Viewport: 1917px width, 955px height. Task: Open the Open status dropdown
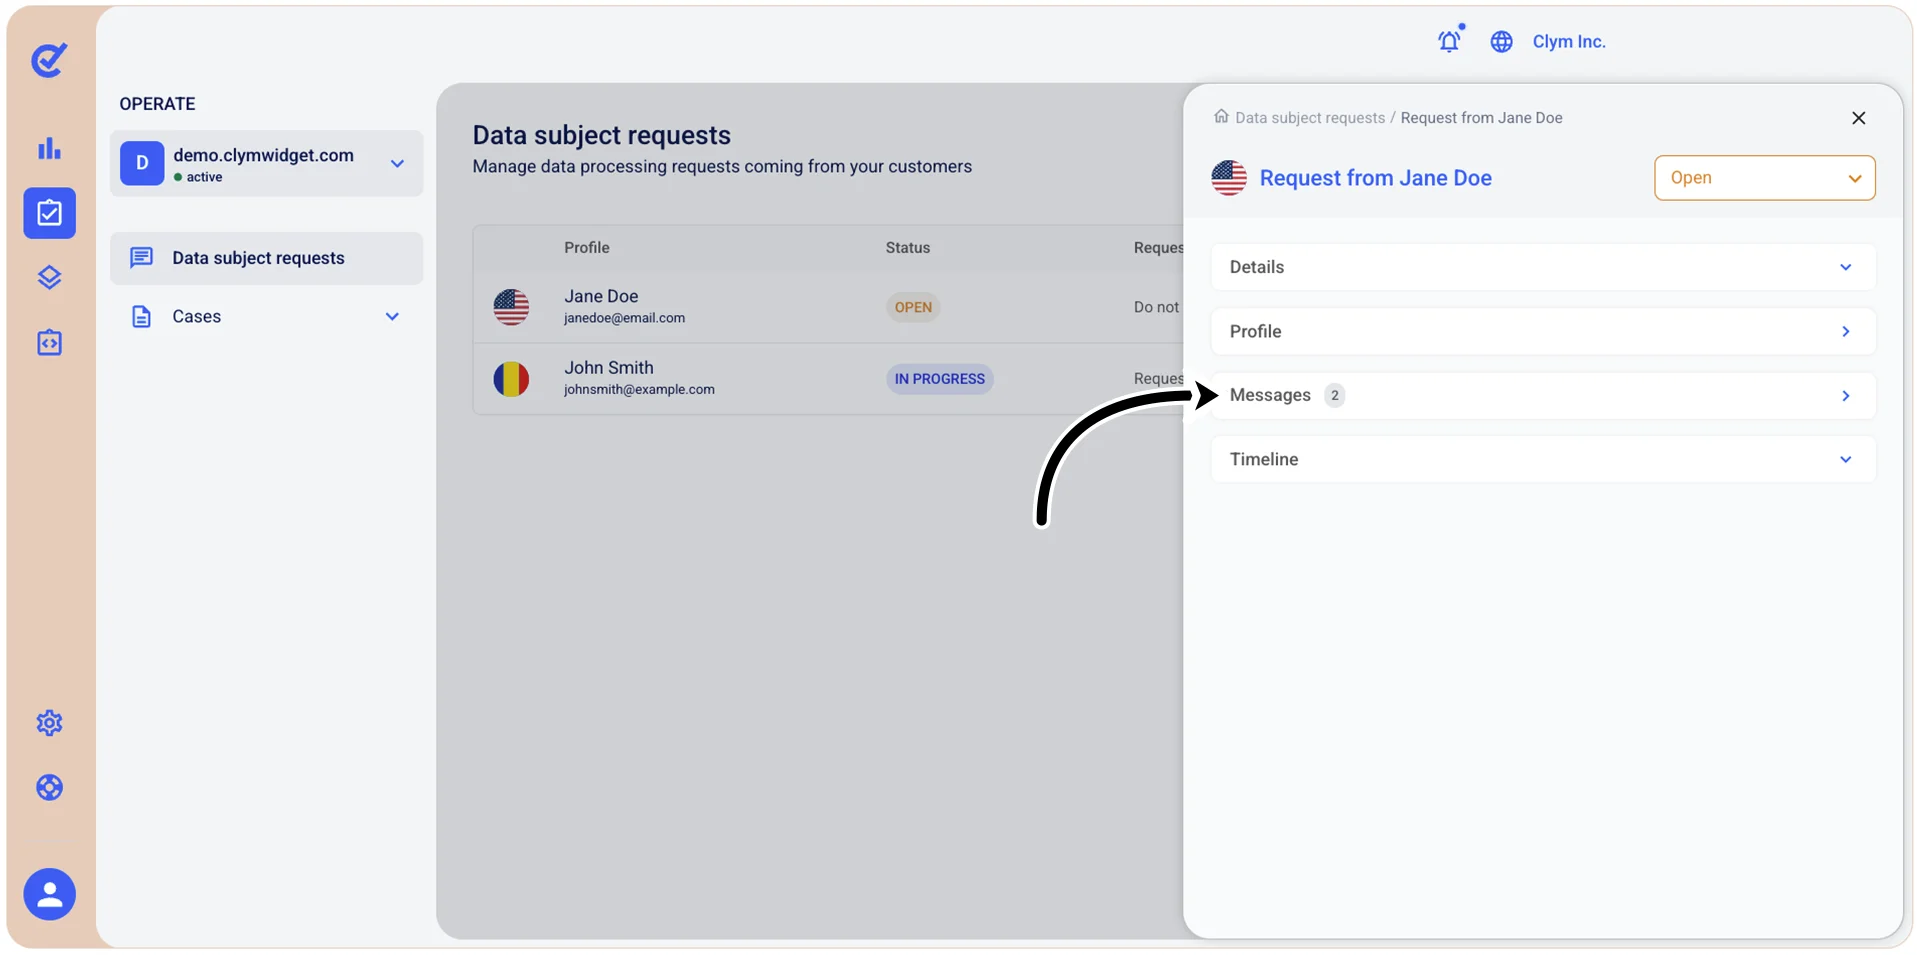point(1764,178)
